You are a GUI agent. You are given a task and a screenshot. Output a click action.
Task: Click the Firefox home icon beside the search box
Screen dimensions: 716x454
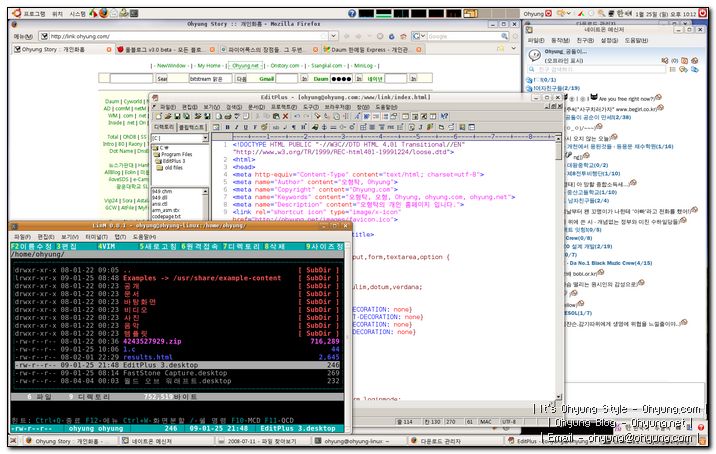point(403,36)
